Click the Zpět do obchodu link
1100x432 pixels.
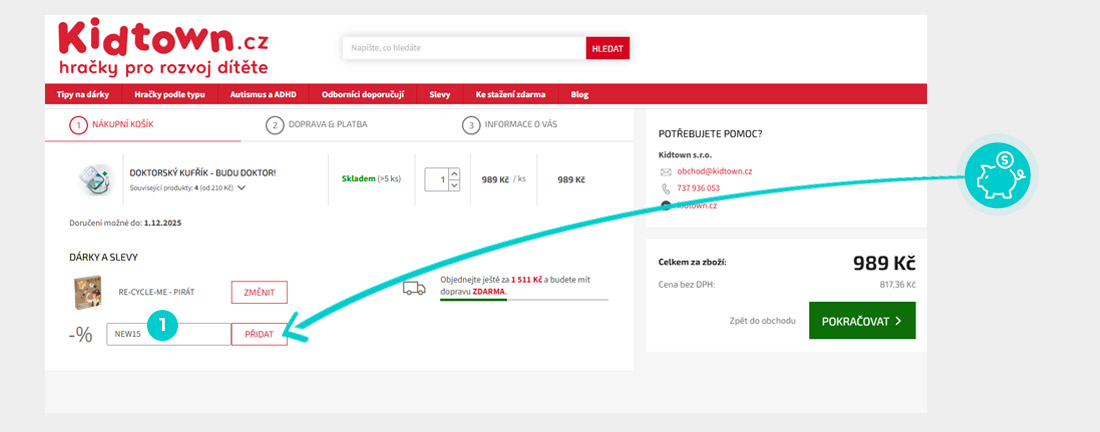click(x=762, y=321)
